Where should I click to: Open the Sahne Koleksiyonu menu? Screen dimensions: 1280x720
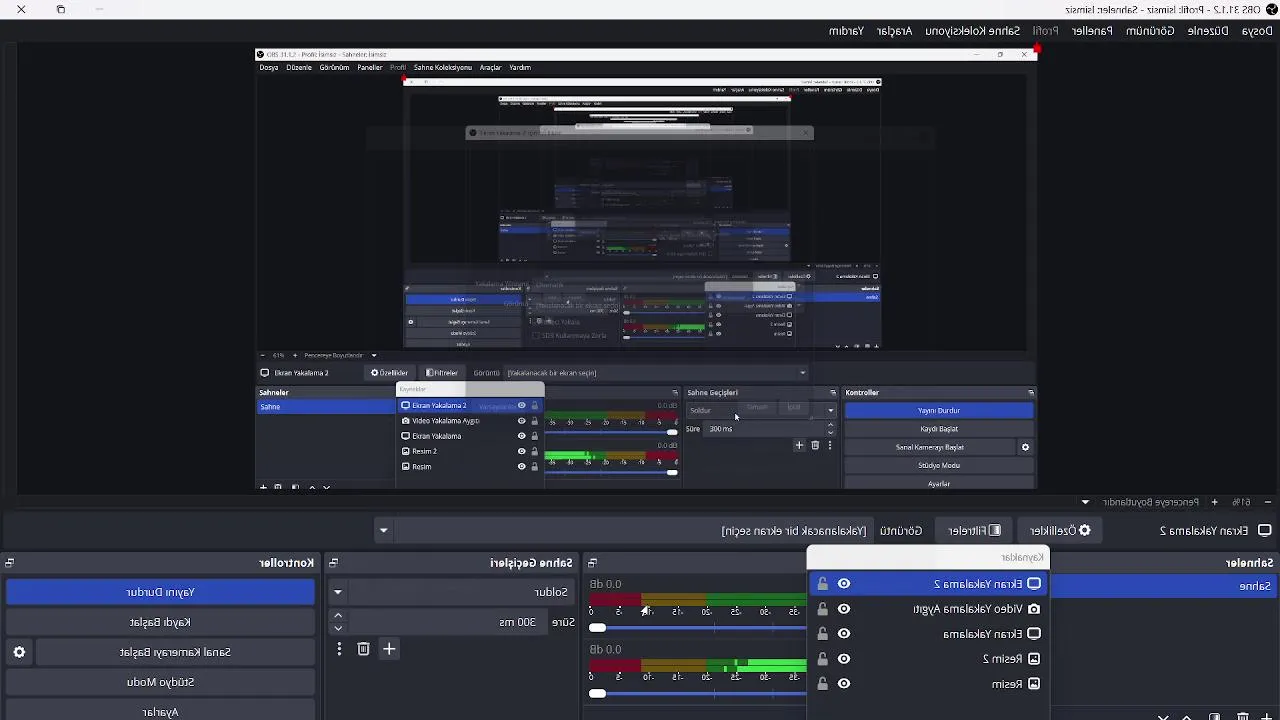pyautogui.click(x=972, y=31)
